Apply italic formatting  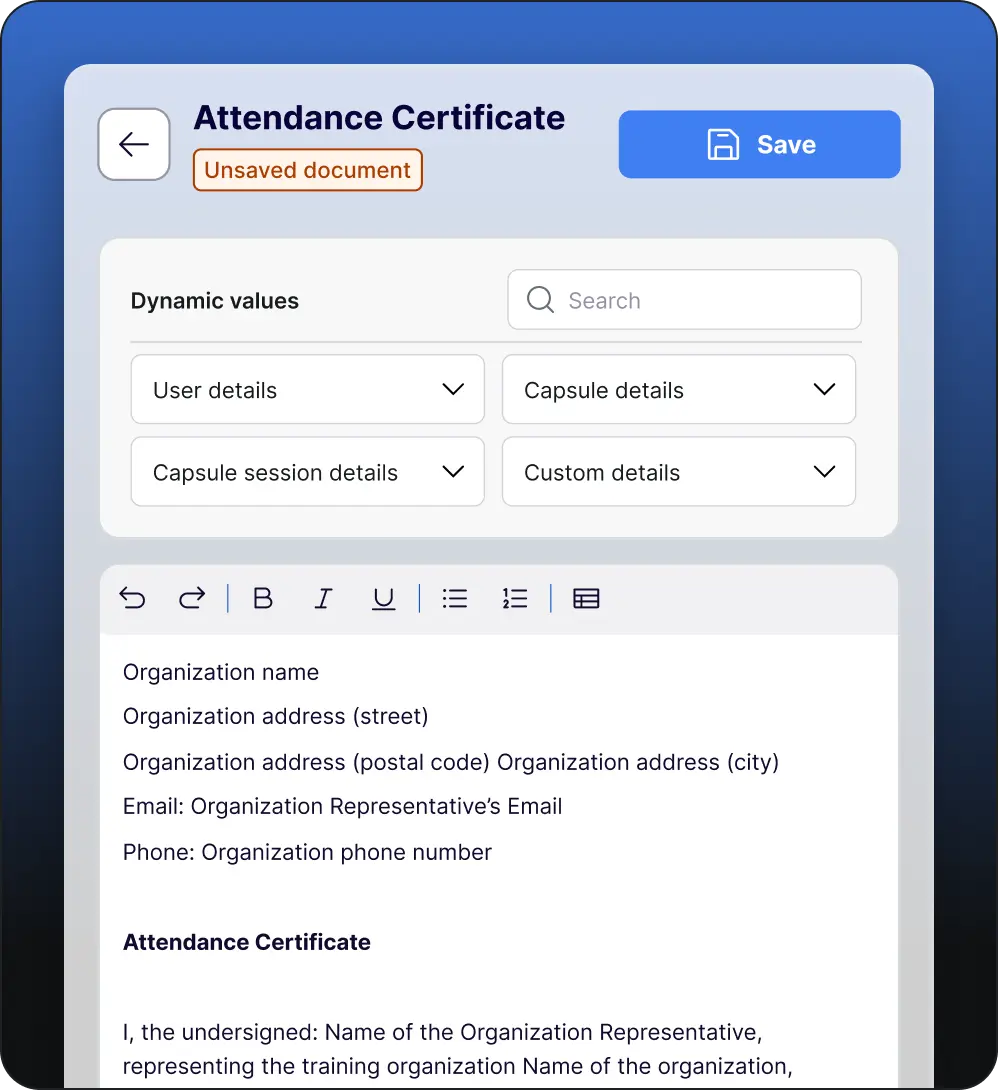tap(323, 598)
